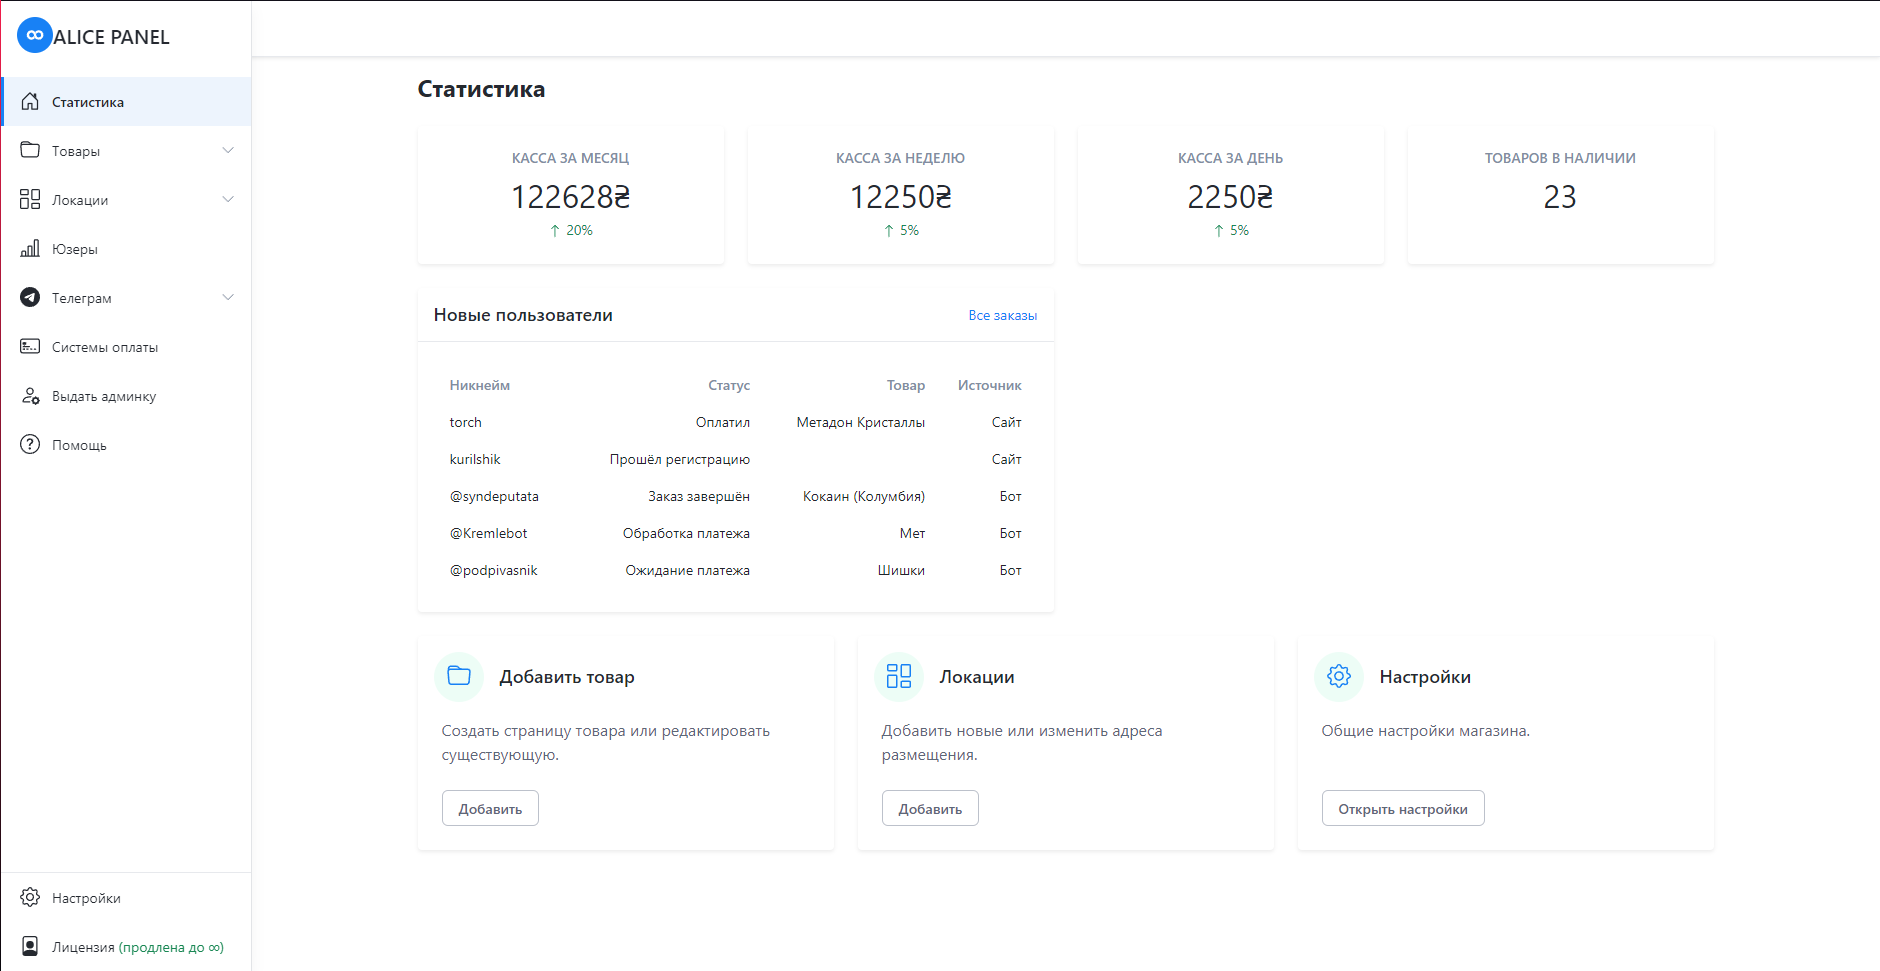Viewport: 1880px width, 971px height.
Task: Click the Telegram paper-plane icon in the sidebar
Action: pos(30,297)
